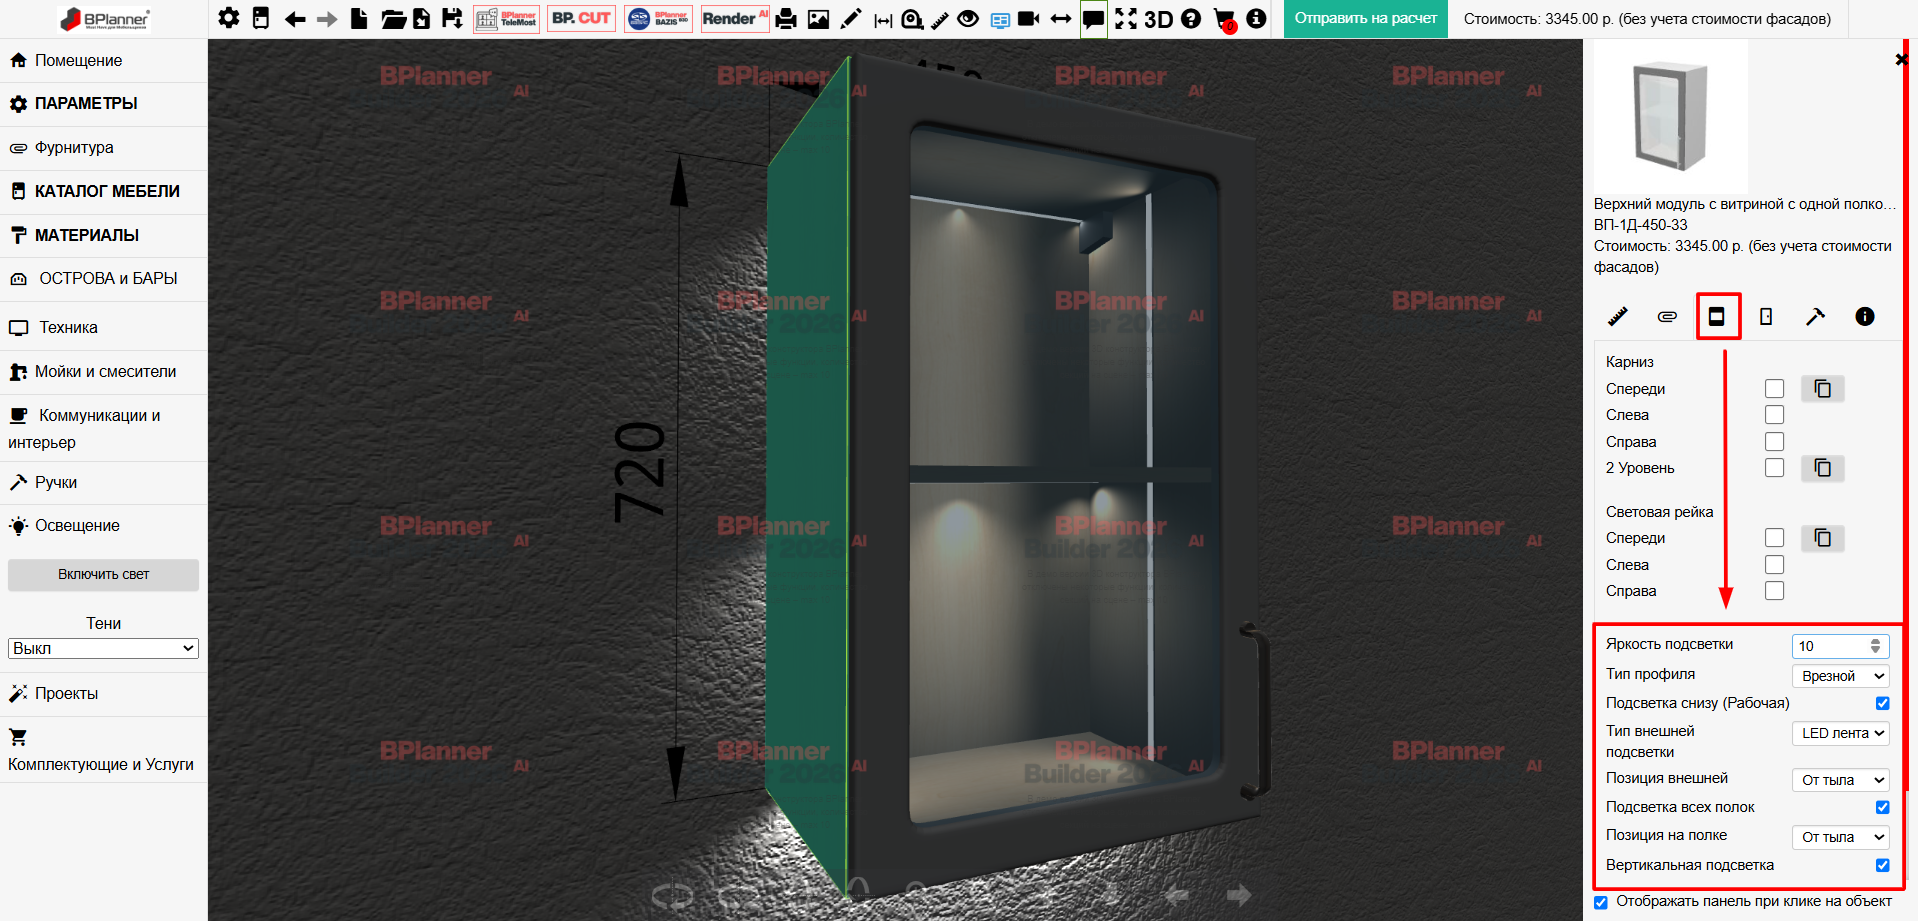This screenshot has width=1918, height=921.
Task: Expand the Тип профиля dropdown
Action: coord(1841,676)
